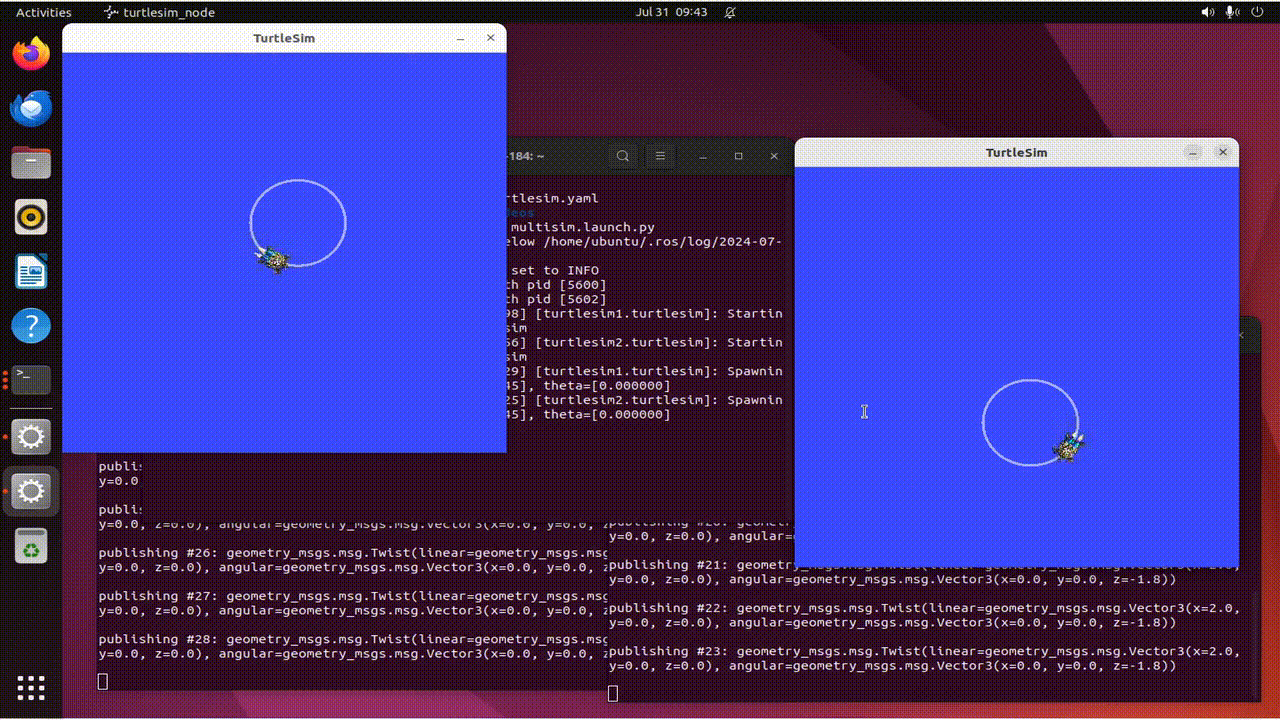Open system menu via power icon
This screenshot has width=1280, height=720.
[1255, 12]
